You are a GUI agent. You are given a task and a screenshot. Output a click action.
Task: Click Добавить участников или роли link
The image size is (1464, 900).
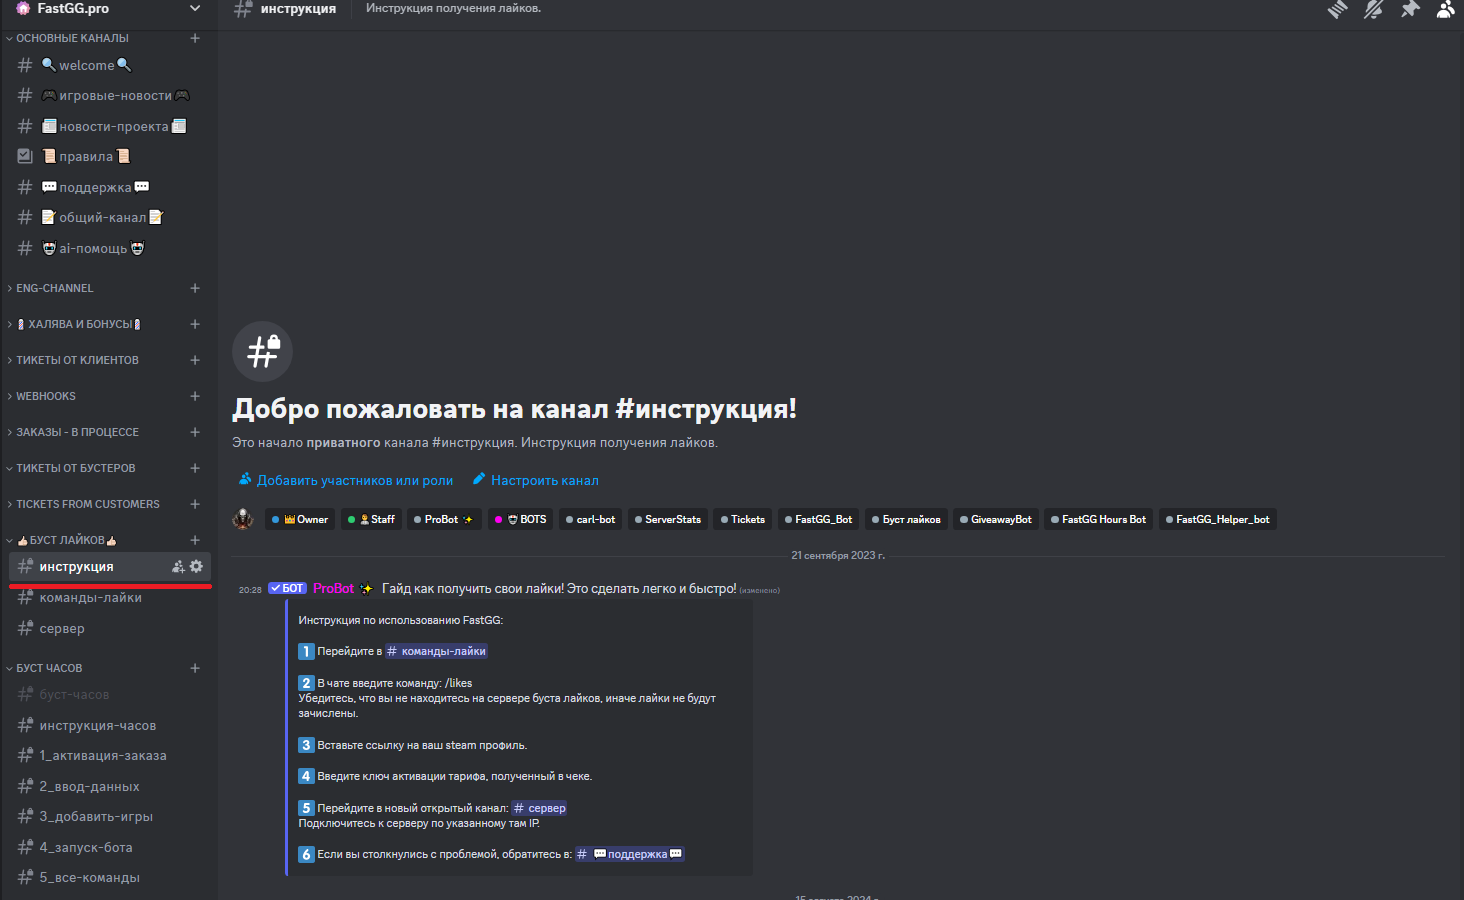tap(345, 480)
